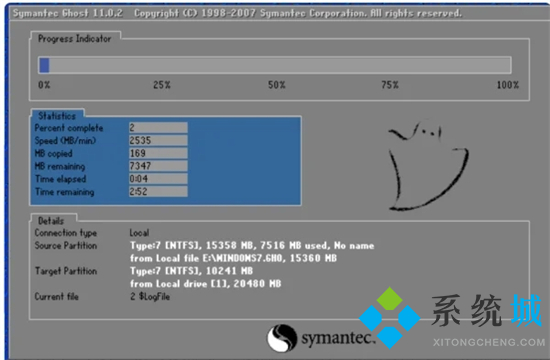550x360 pixels.
Task: Select the MB copied value field
Action: click(158, 153)
